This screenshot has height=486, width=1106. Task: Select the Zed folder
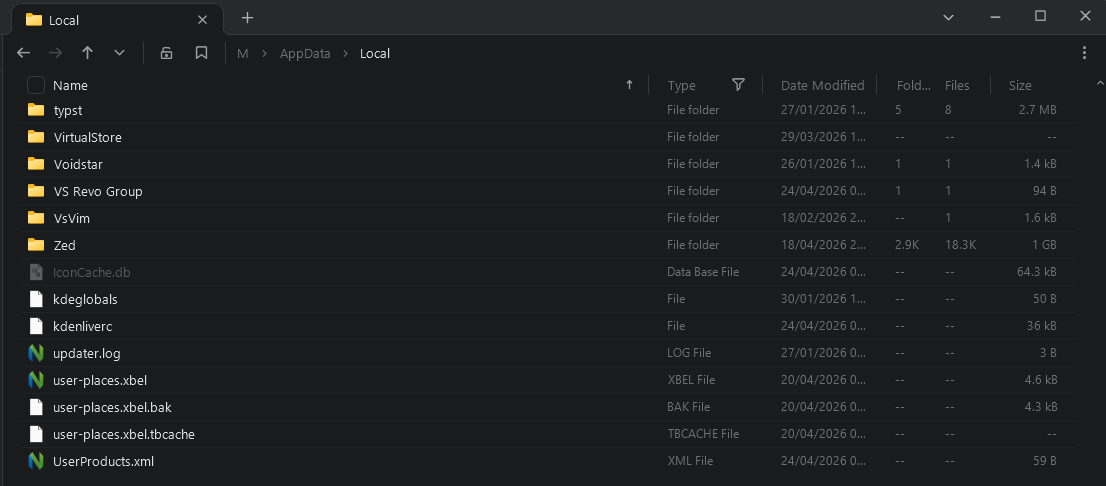coord(547,245)
